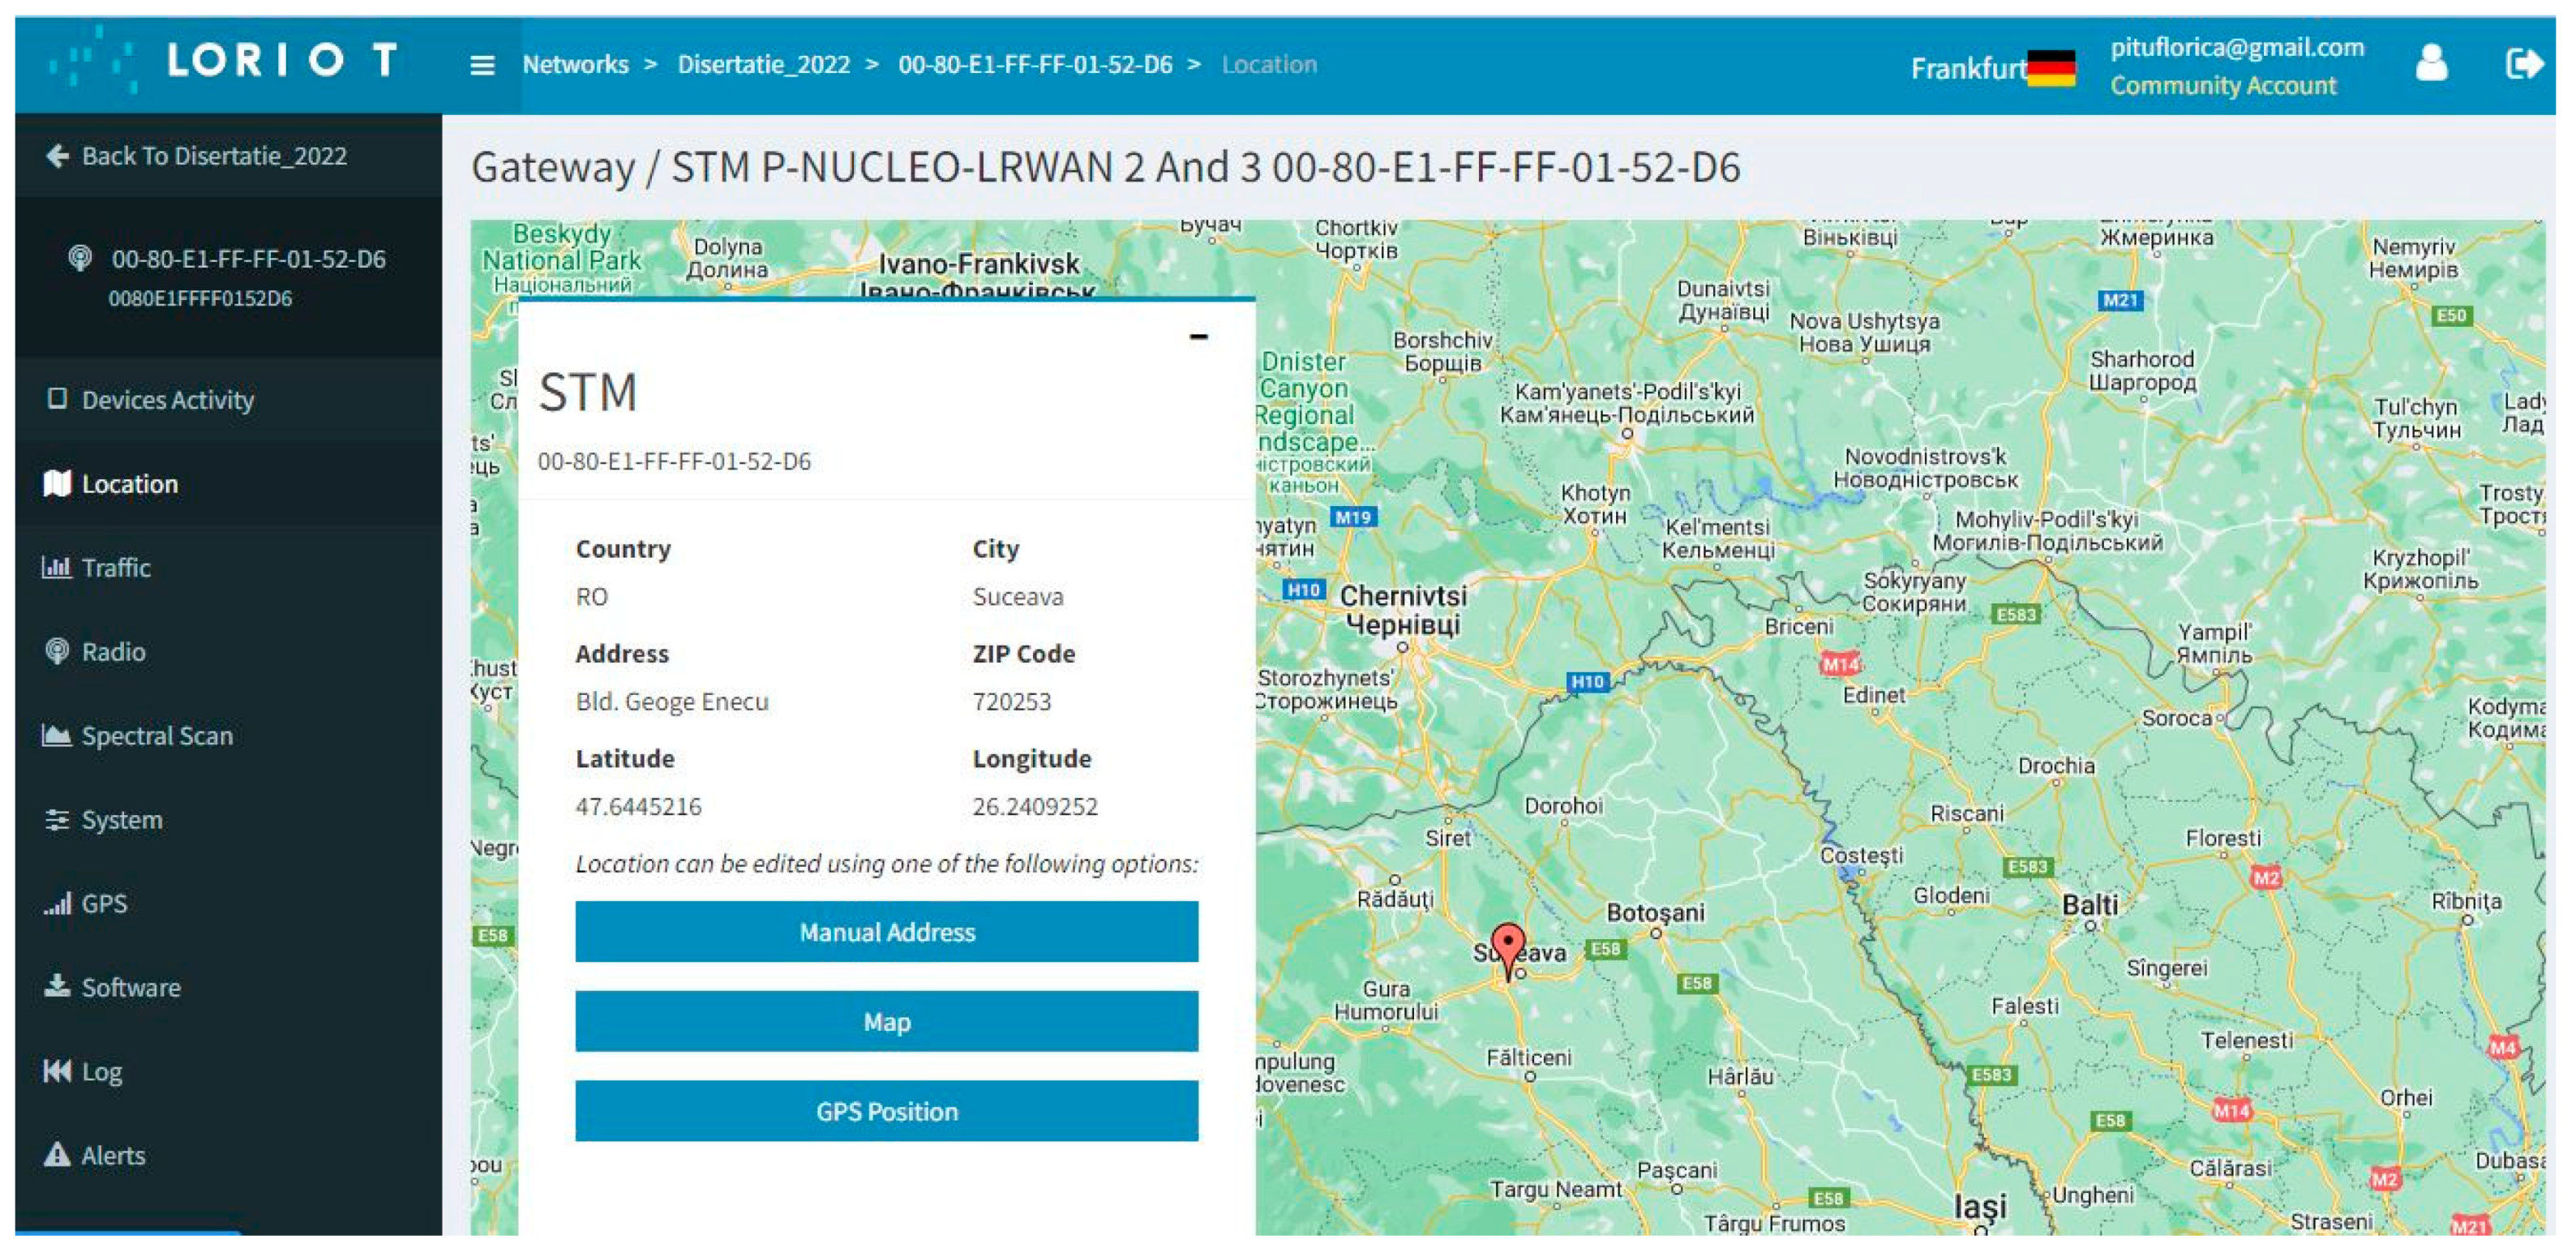The width and height of the screenshot is (2576, 1257).
Task: Click the Networks breadcrumb link
Action: point(575,65)
